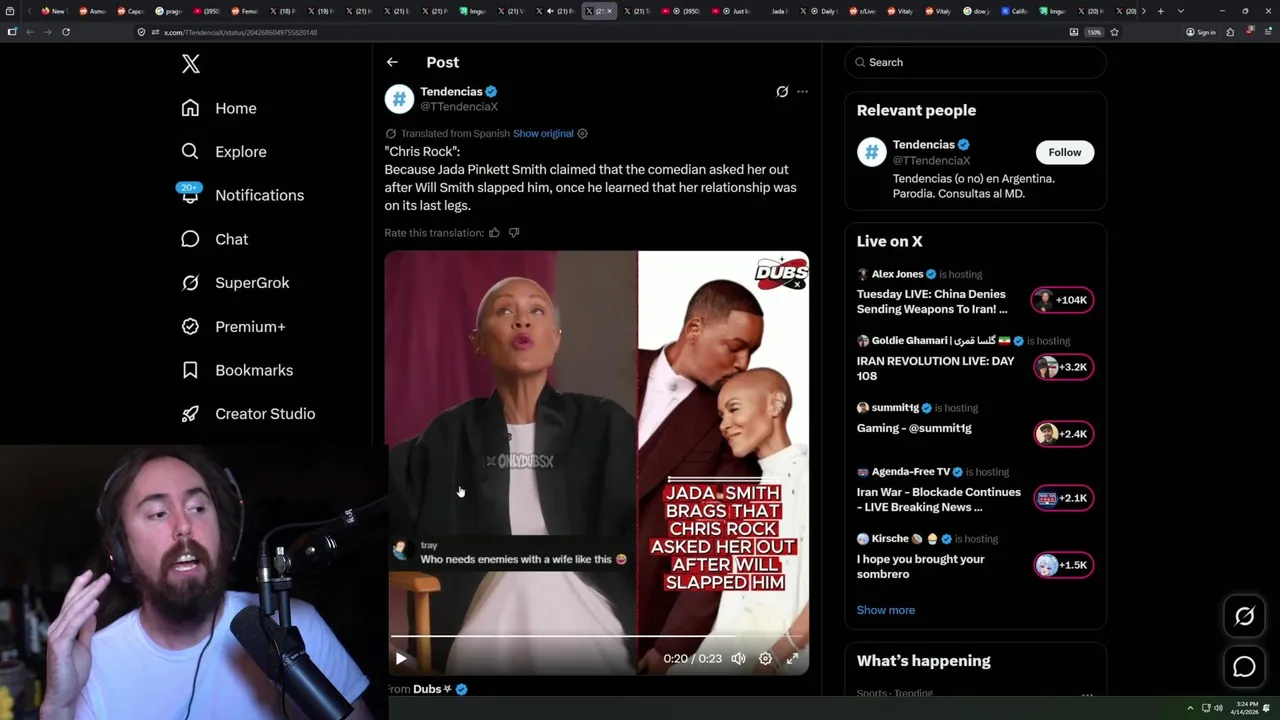Join Agenda-Free TV live +2.1K
Image resolution: width=1280 pixels, height=720 pixels.
(x=1062, y=498)
